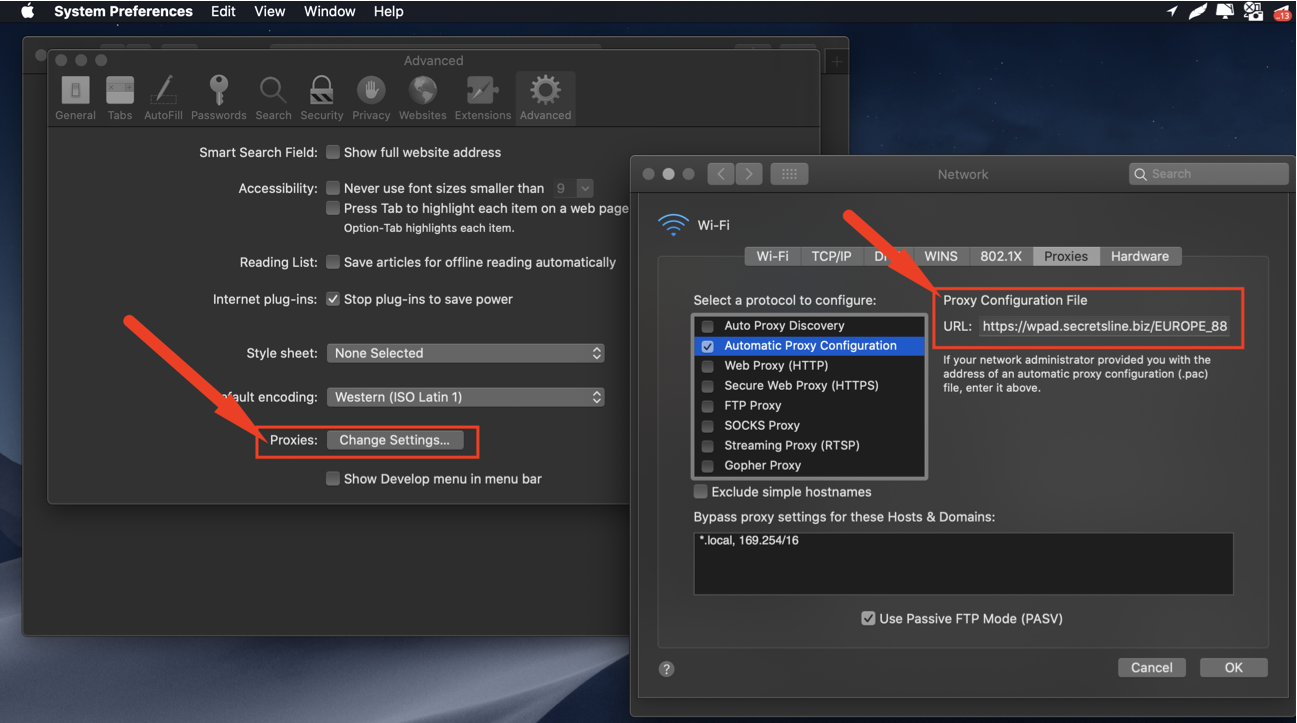Click the show all grid icon
The height and width of the screenshot is (723, 1297).
[x=788, y=174]
